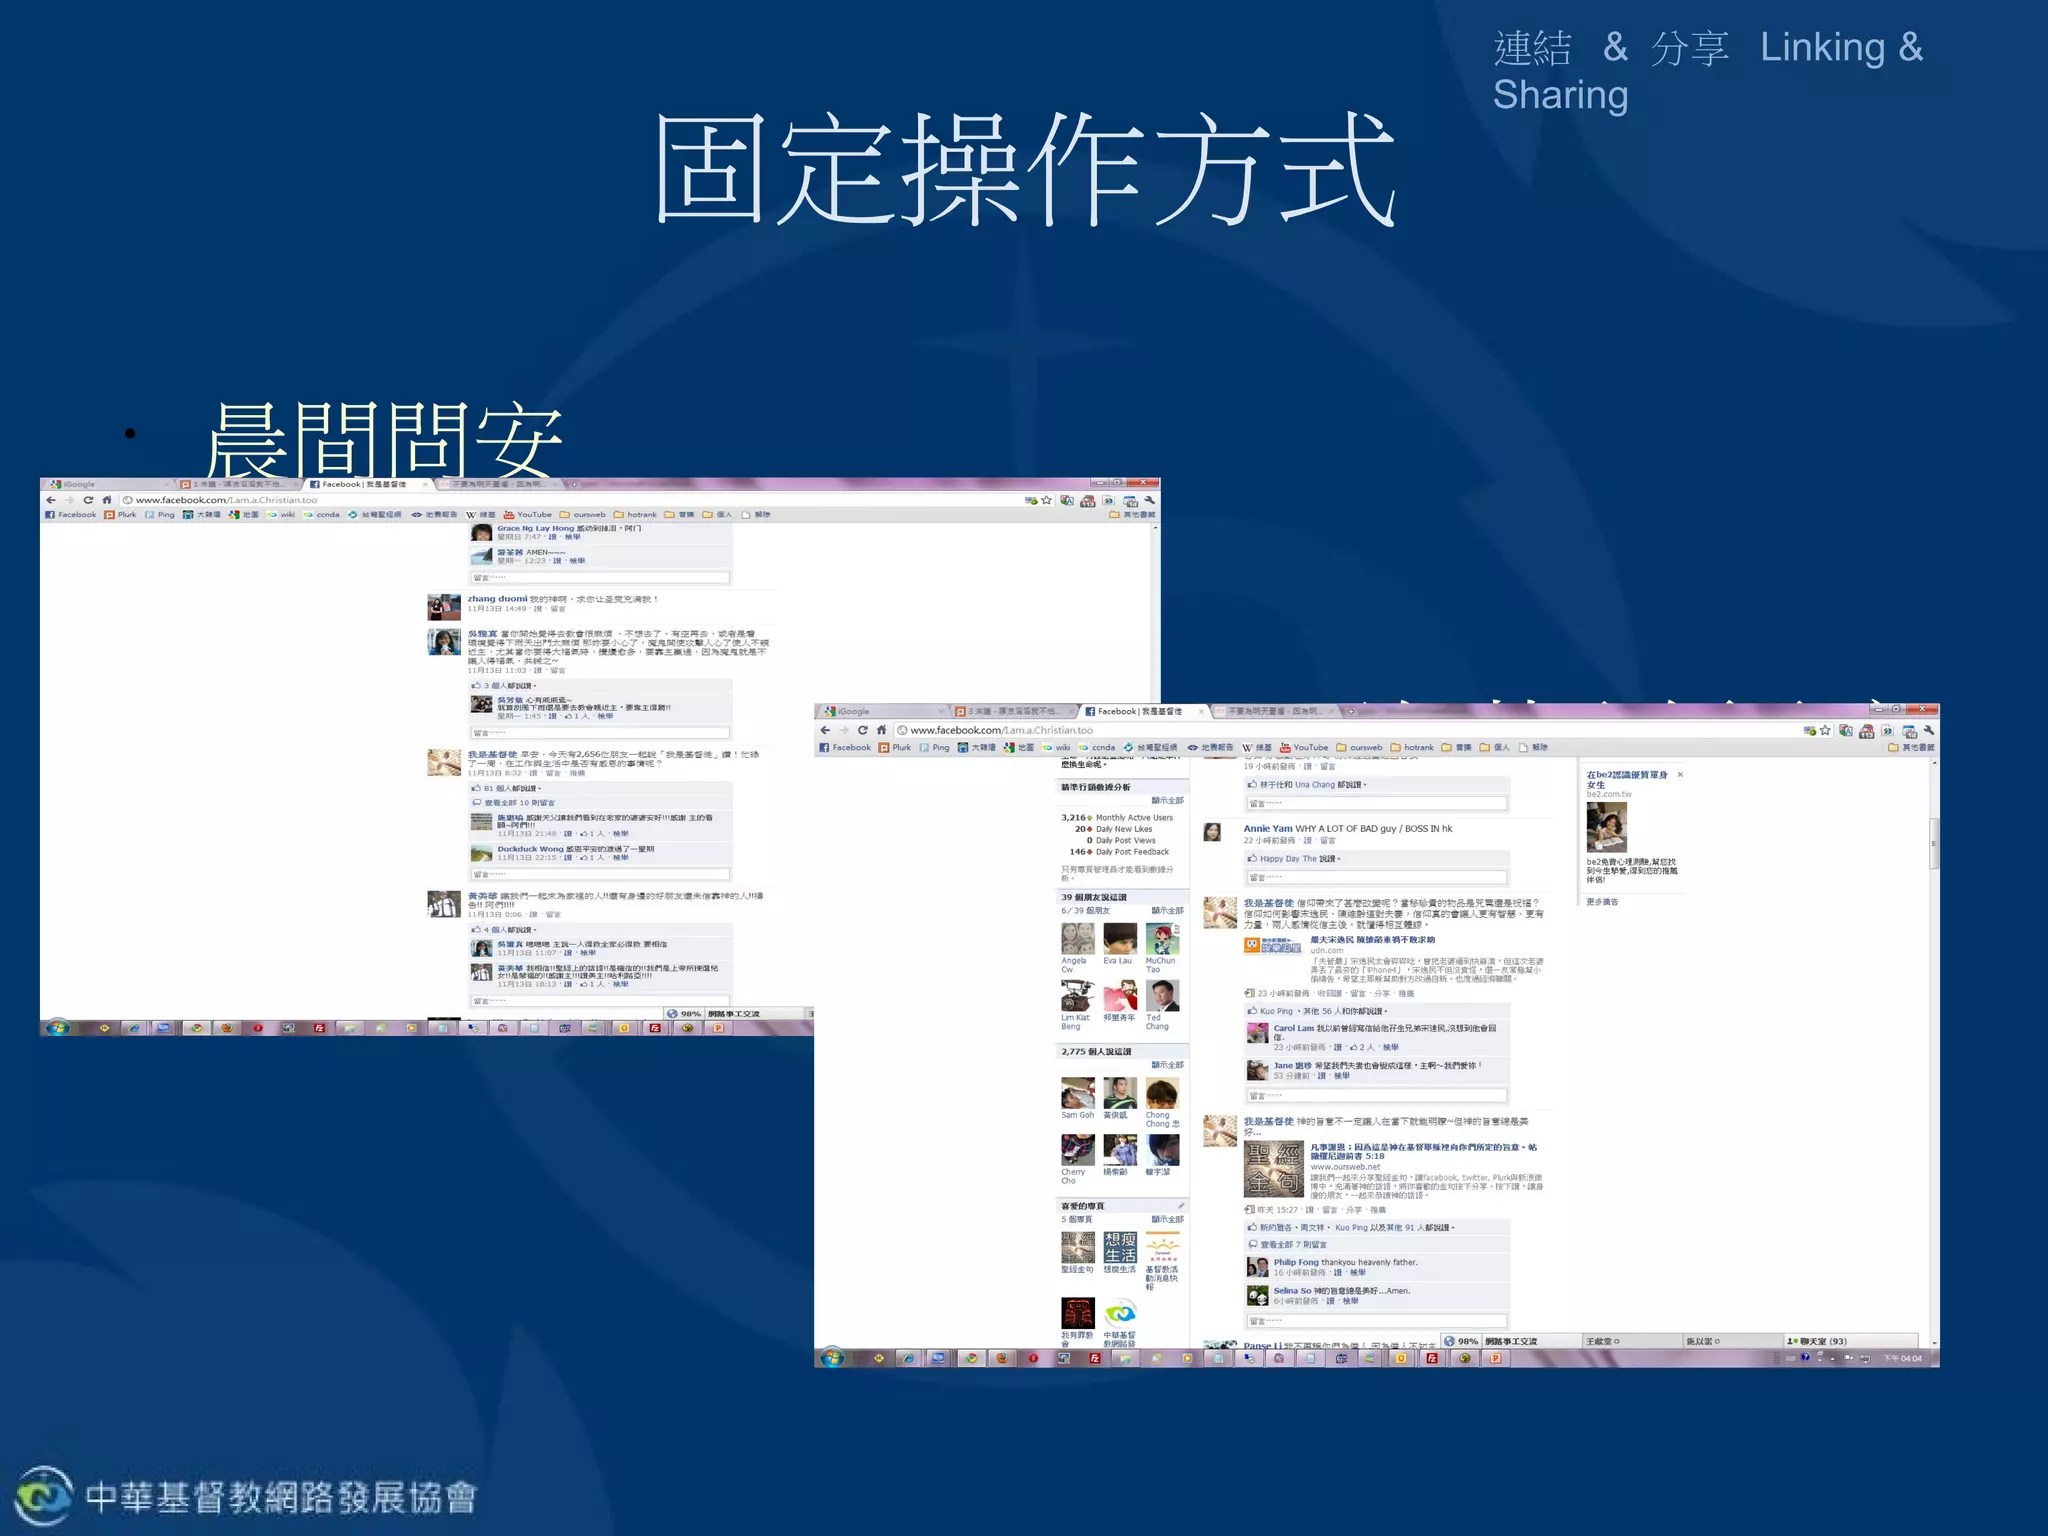Open Selina So's commenter name link
Screen dimensions: 2048x1536
[x=1292, y=1291]
